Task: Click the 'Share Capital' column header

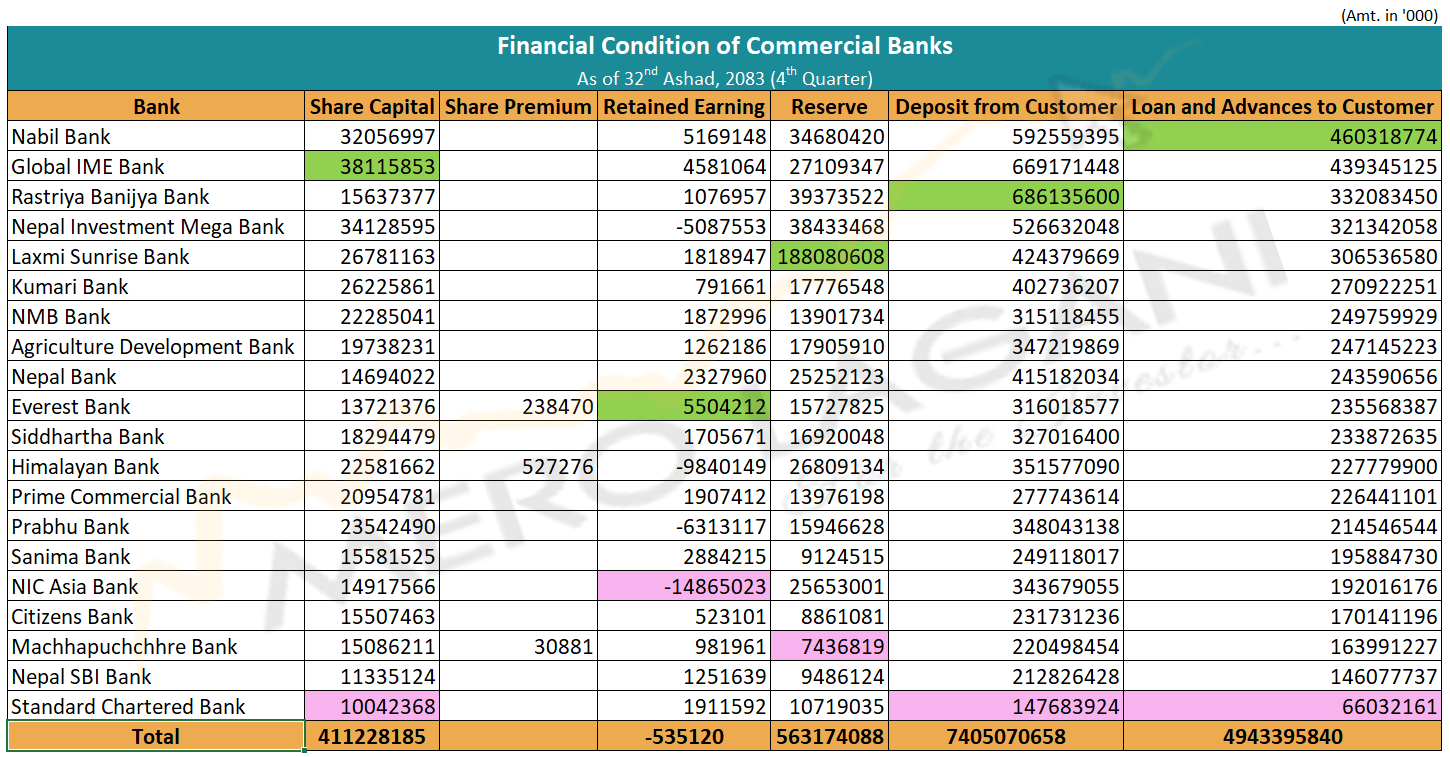Action: (372, 107)
